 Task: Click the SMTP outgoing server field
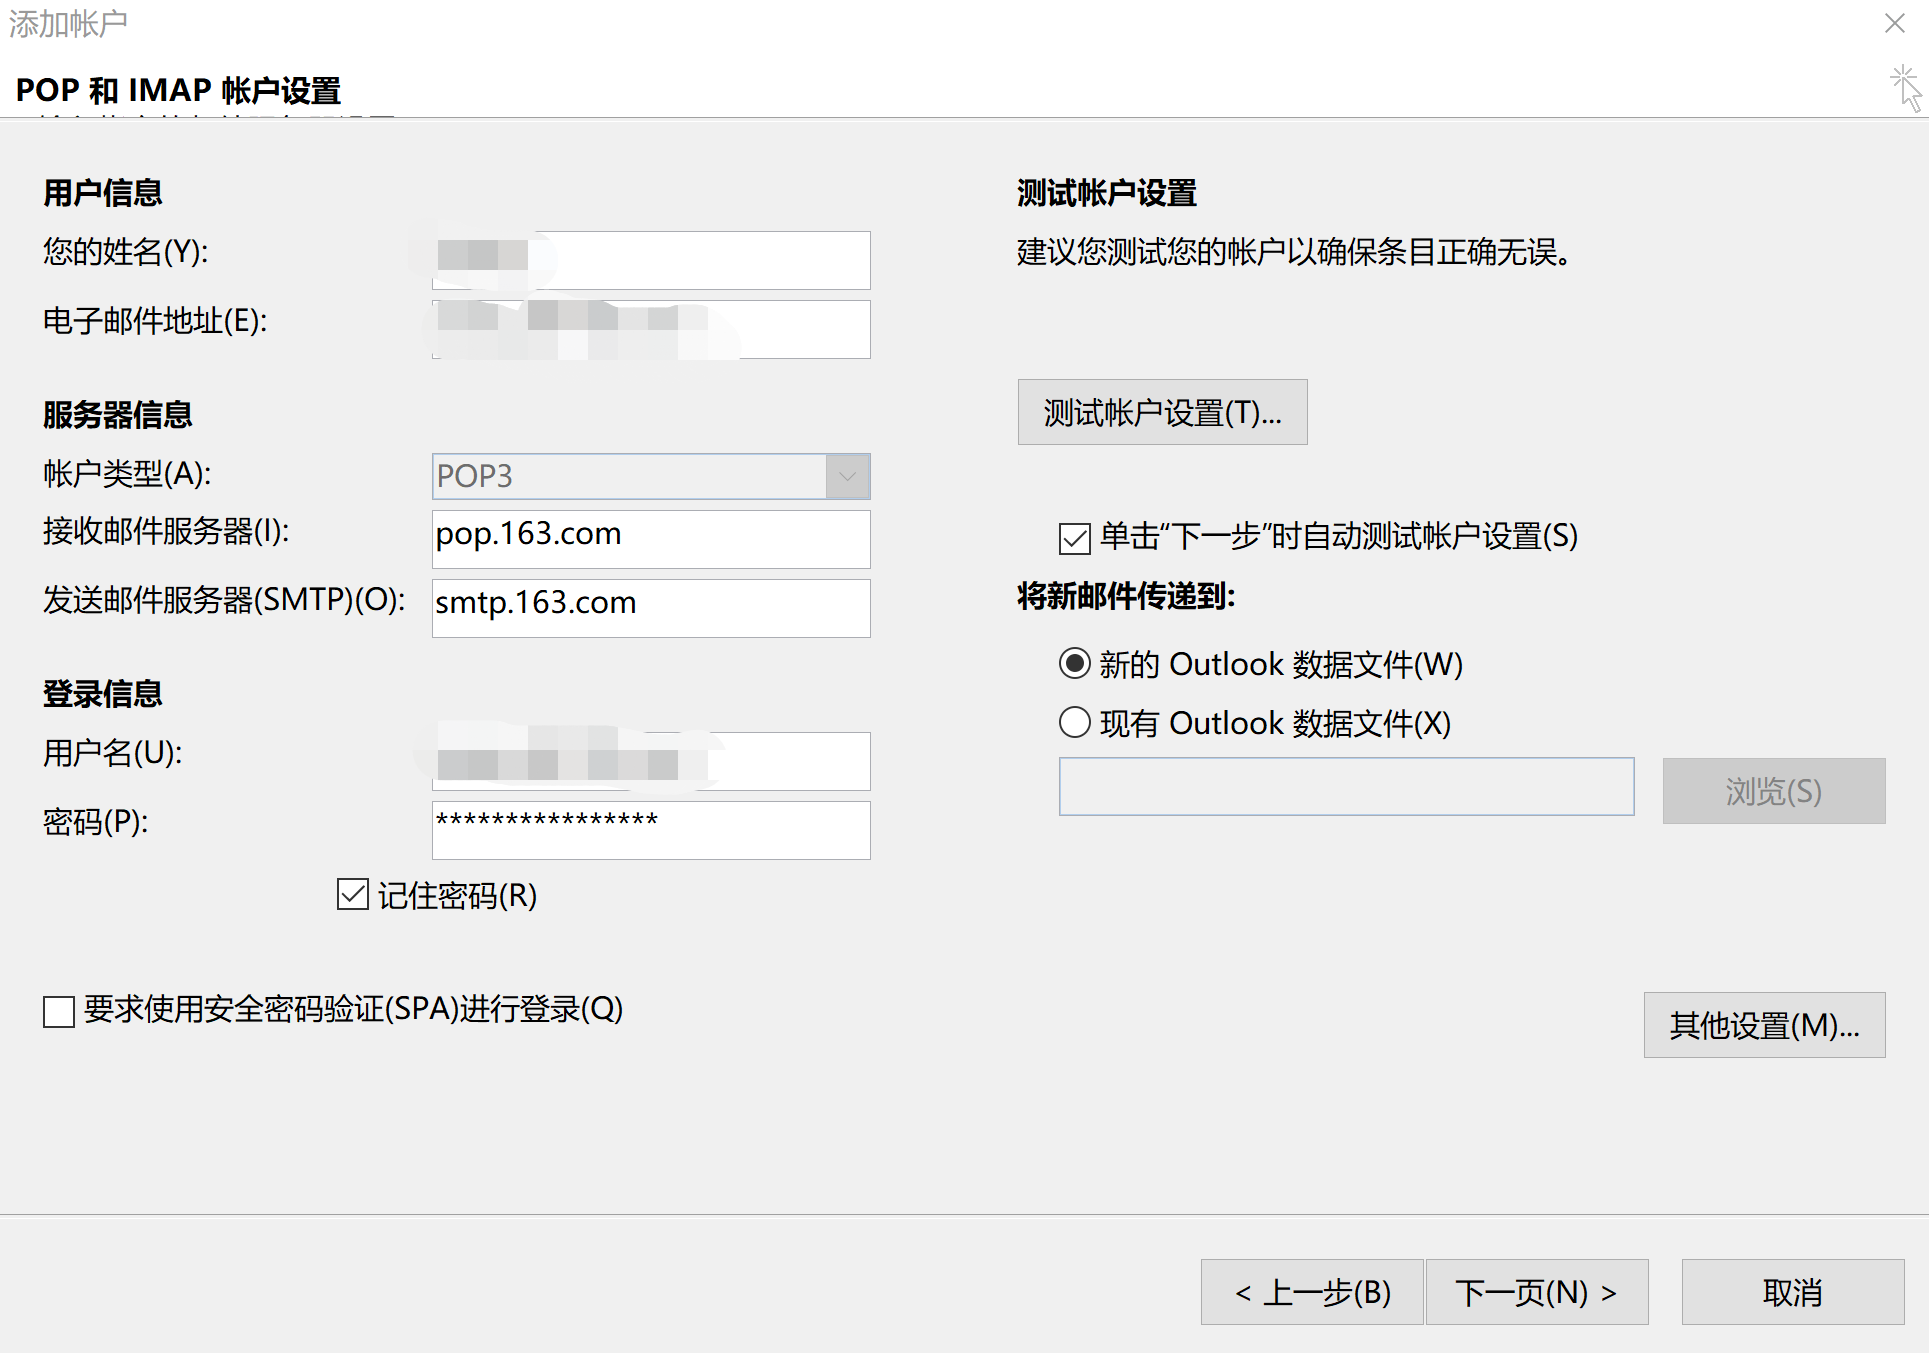point(650,607)
